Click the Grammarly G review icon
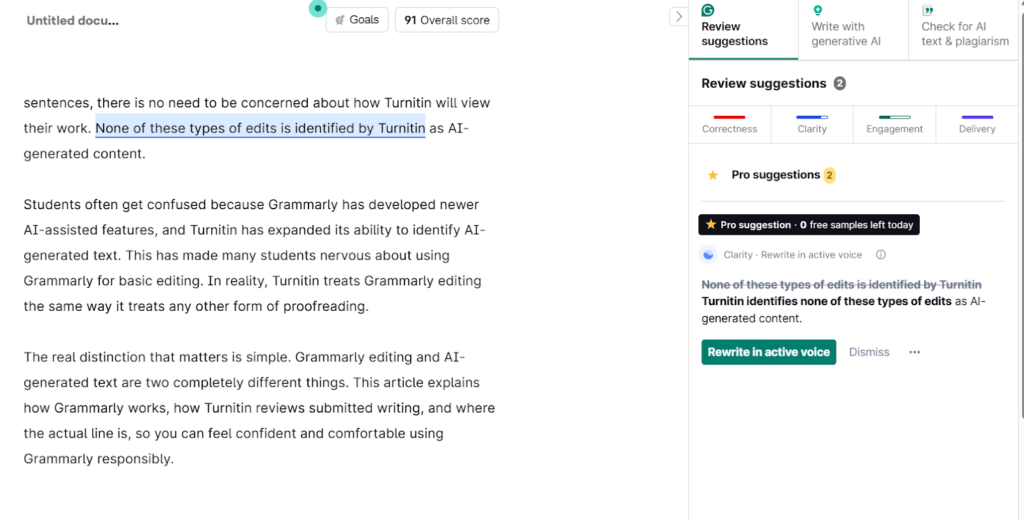Screen dimensions: 1024x520 tap(708, 11)
